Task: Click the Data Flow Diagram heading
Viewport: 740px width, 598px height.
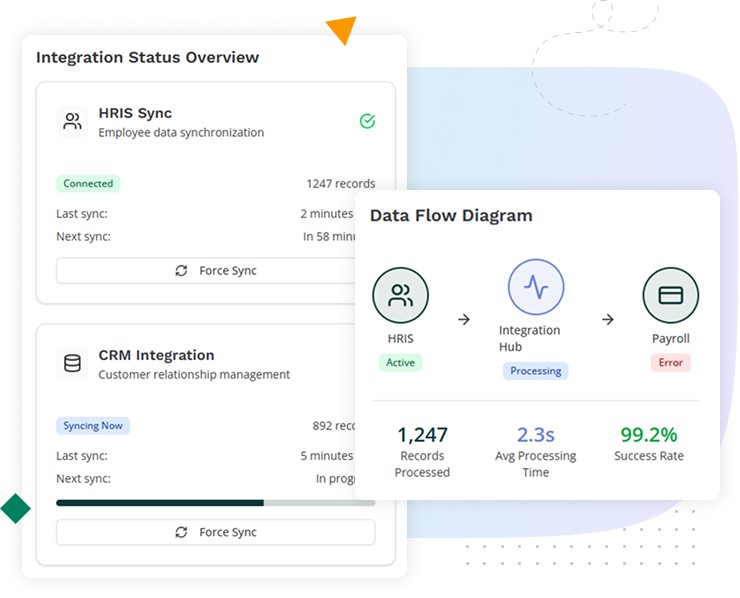Action: [x=451, y=216]
